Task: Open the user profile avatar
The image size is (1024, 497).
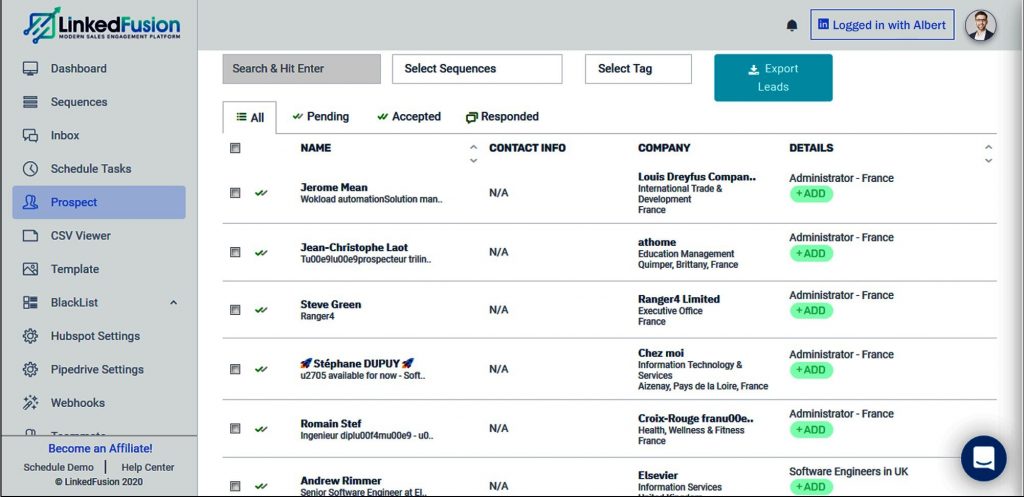Action: point(980,25)
